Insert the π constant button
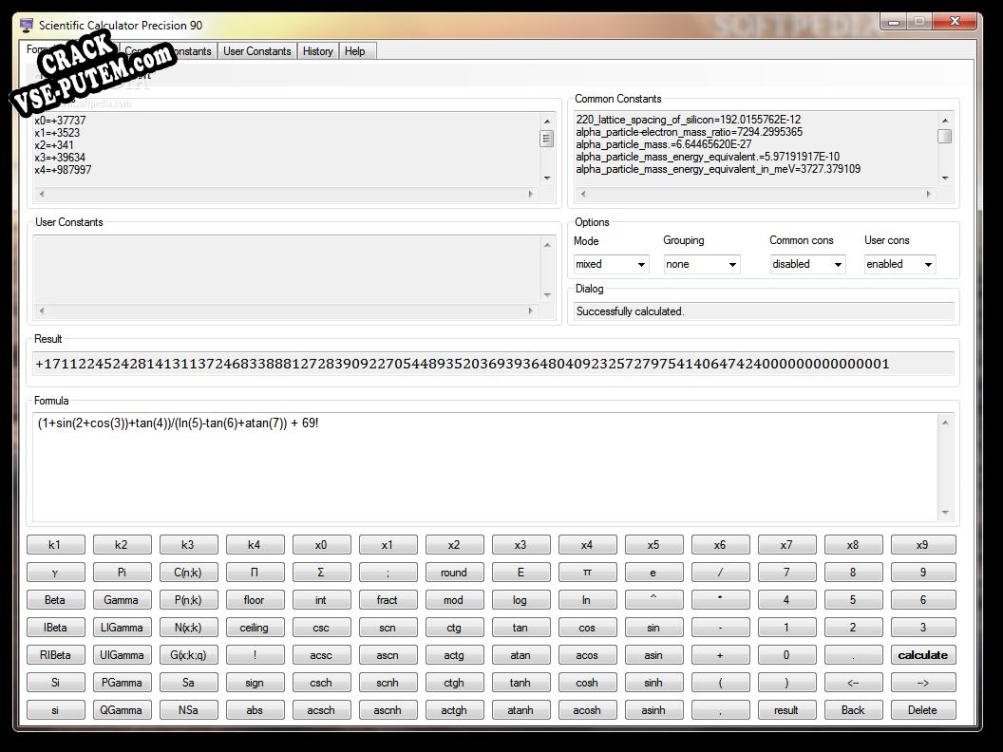The height and width of the screenshot is (752, 1003). pyautogui.click(x=587, y=572)
